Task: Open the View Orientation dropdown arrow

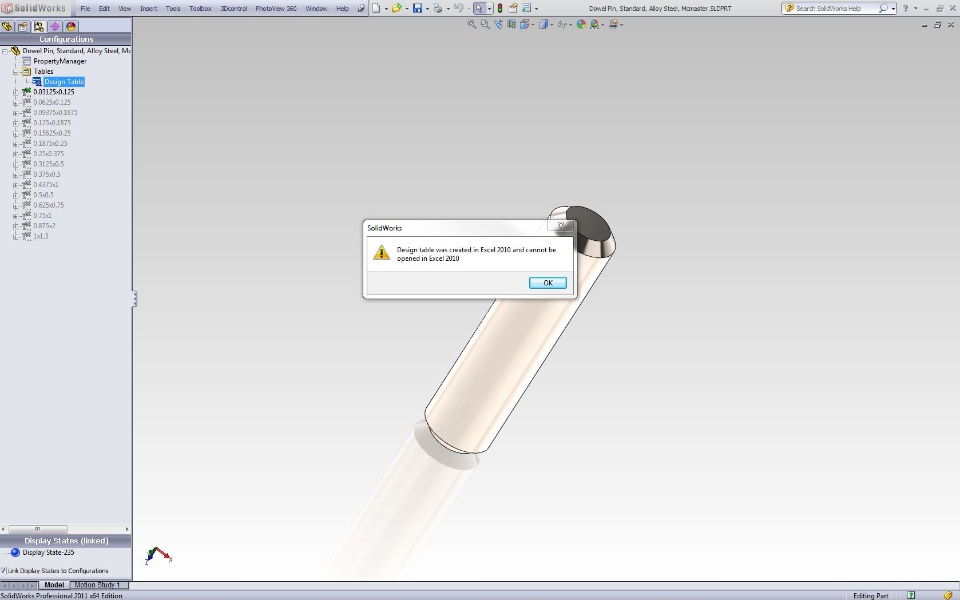Action: (533, 24)
